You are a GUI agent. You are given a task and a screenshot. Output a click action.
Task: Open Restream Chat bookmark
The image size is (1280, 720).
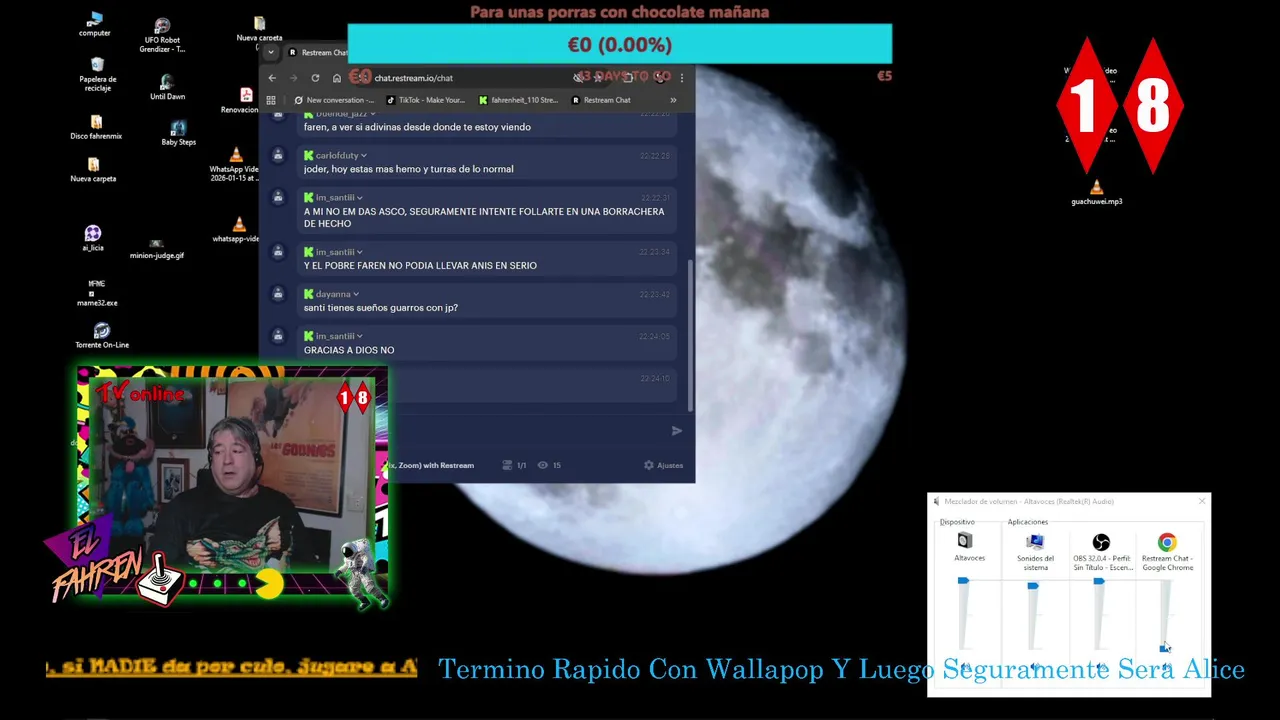tap(601, 100)
